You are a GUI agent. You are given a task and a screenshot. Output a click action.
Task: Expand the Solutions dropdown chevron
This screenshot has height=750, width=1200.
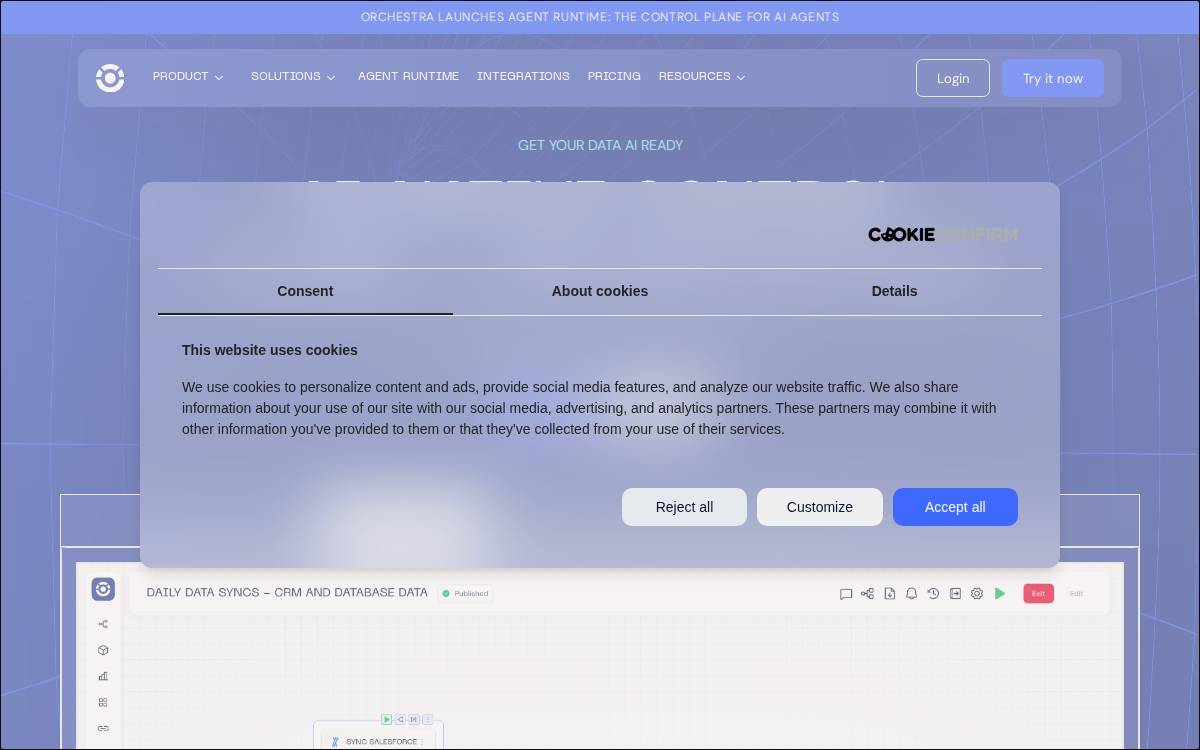(331, 78)
